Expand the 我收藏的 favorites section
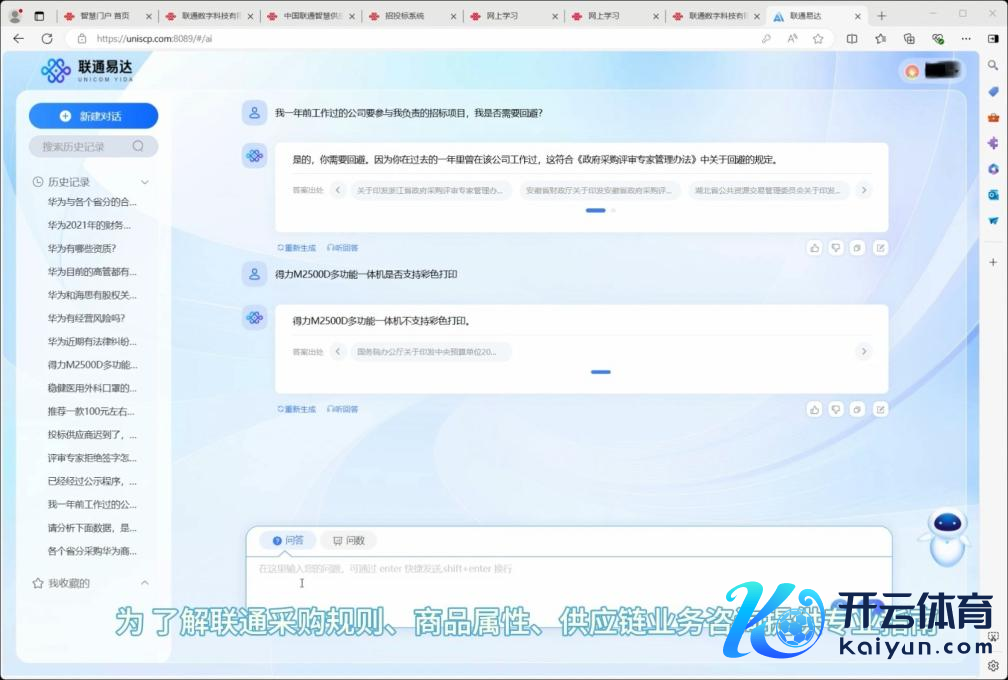The height and width of the screenshot is (680, 1008). click(145, 583)
